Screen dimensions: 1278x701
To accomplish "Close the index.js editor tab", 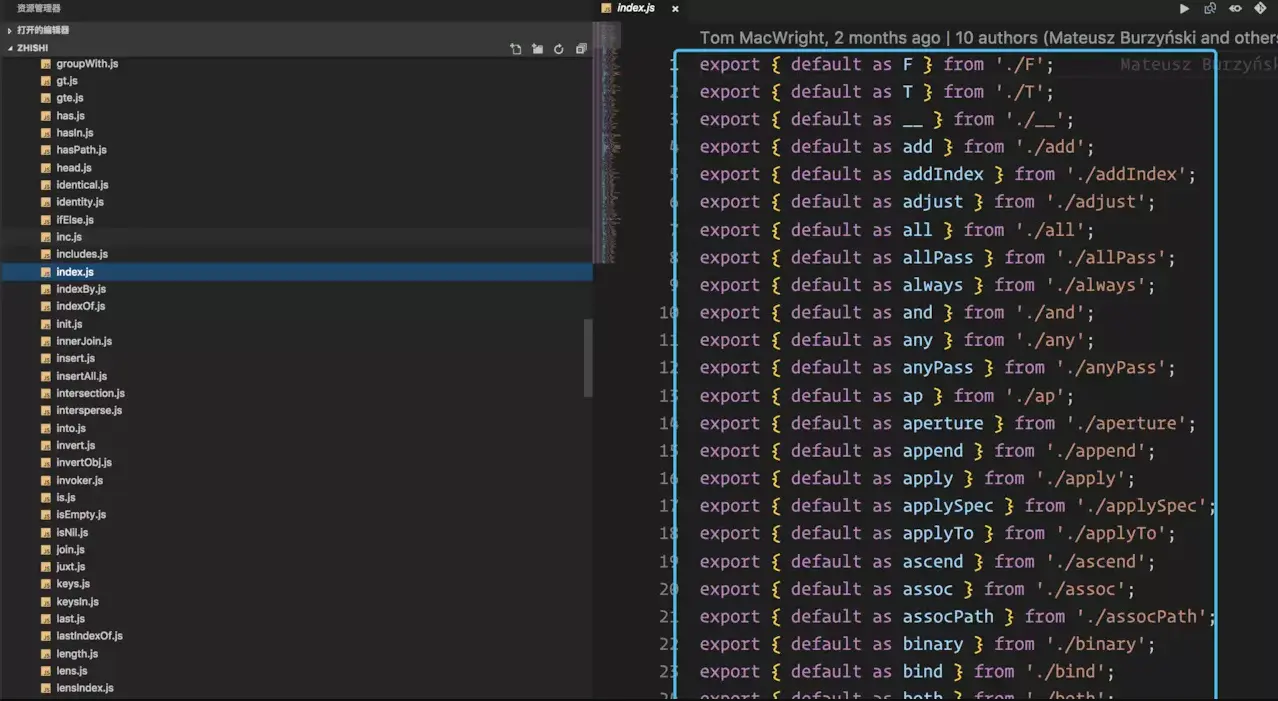I will point(675,8).
